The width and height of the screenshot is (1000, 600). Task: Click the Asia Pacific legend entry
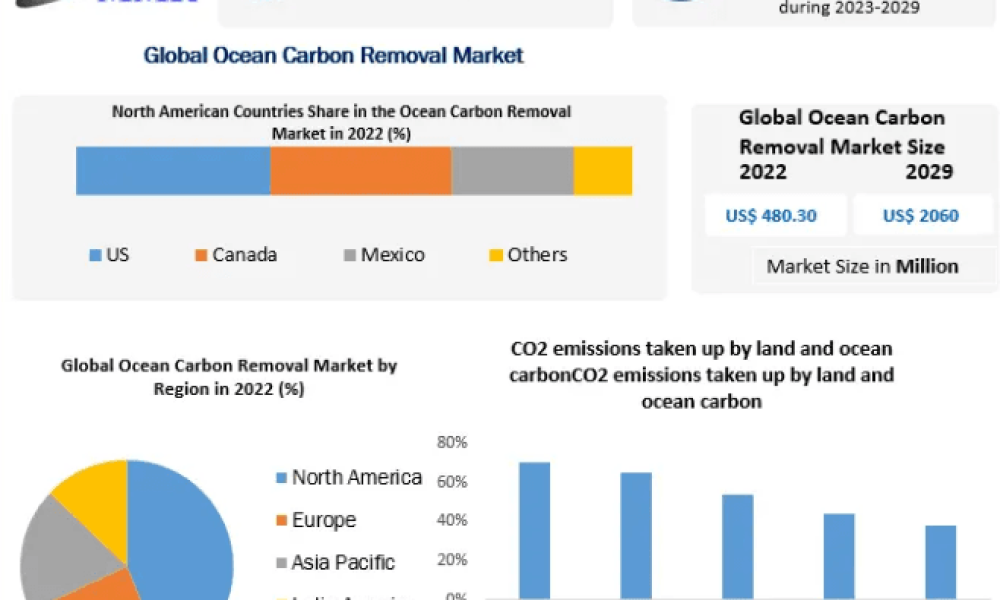point(335,562)
